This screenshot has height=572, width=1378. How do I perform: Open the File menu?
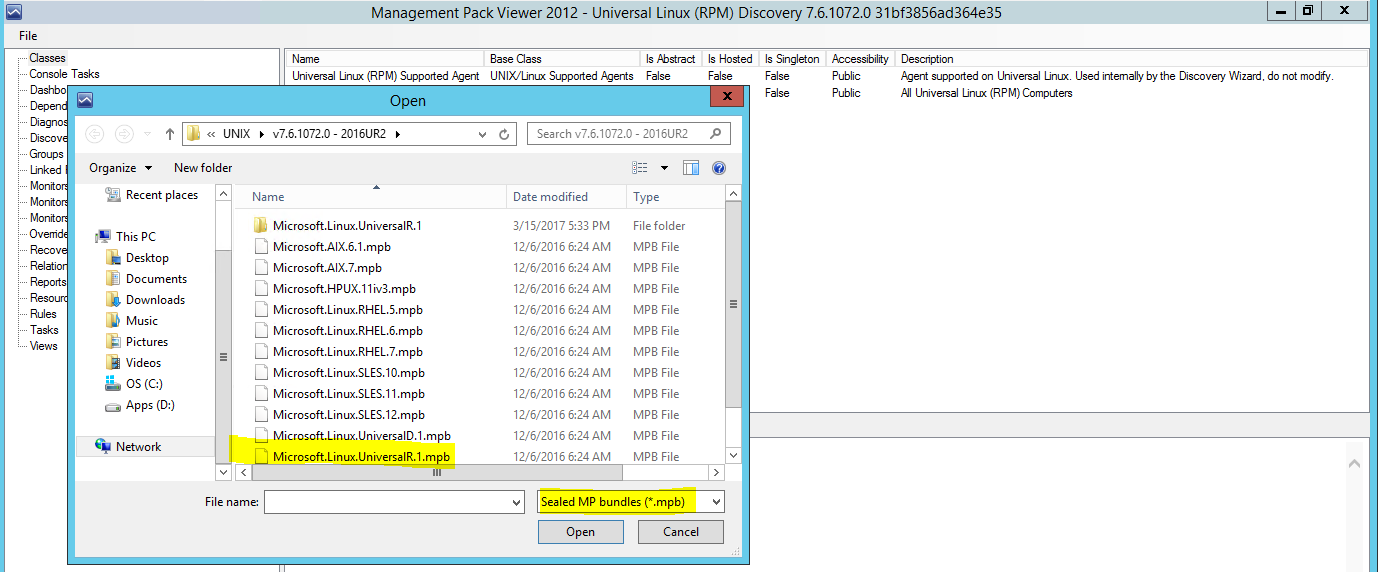28,36
